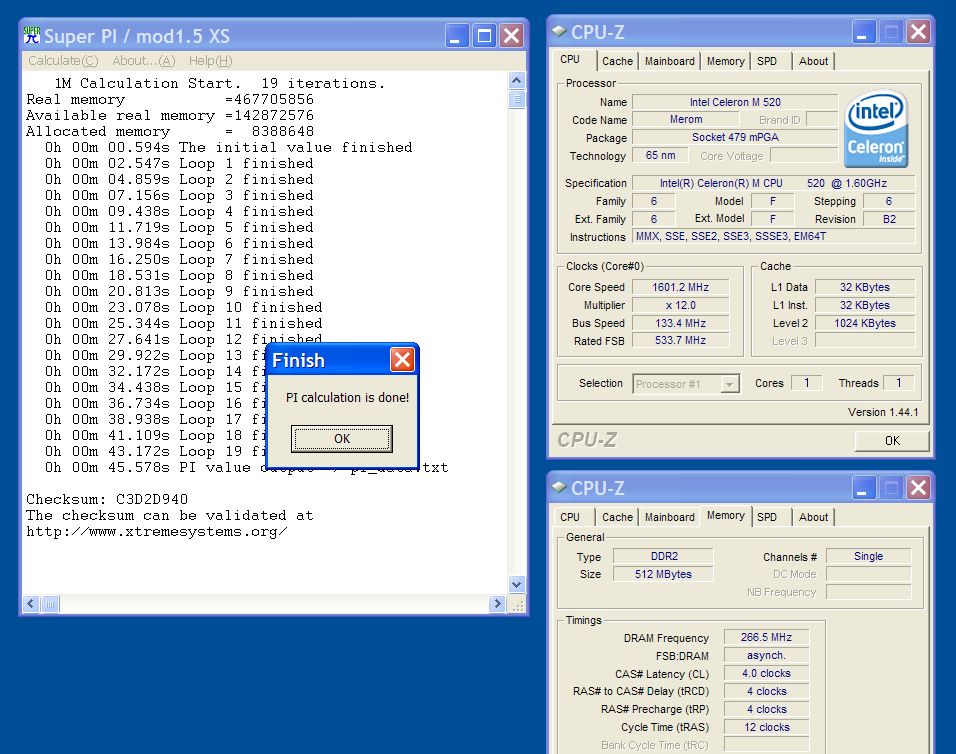The image size is (956, 754).
Task: Click the Super PI vertical scrollbar thumb
Action: click(x=517, y=99)
